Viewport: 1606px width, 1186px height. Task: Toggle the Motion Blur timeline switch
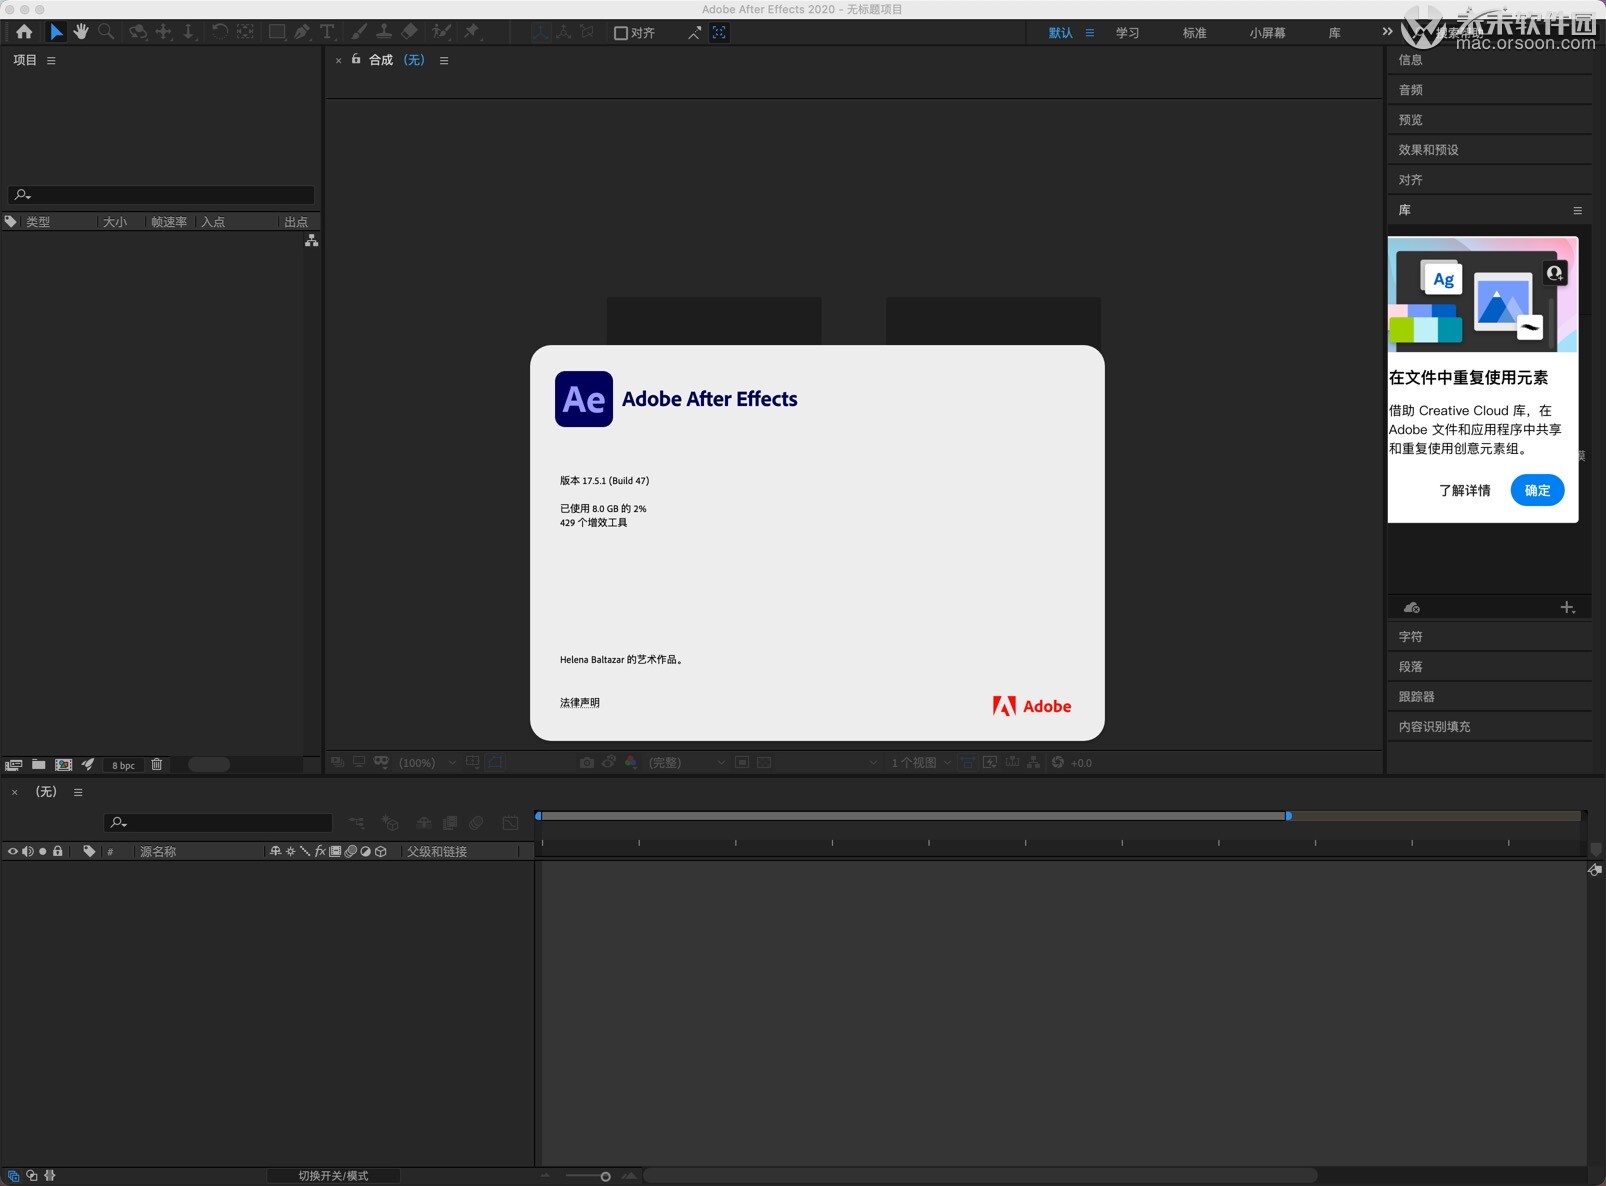[477, 823]
